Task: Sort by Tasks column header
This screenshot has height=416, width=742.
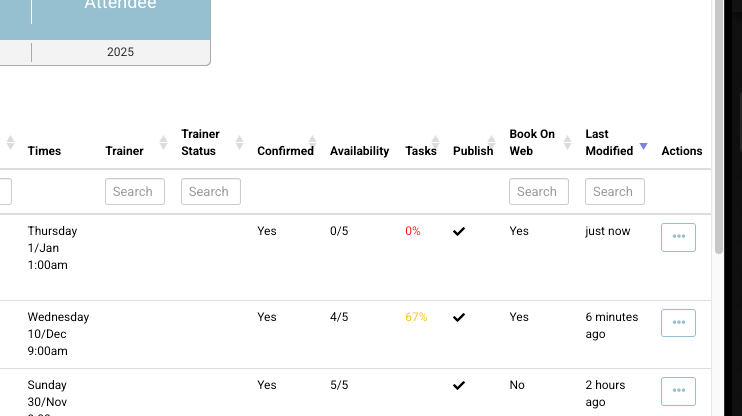Action: [421, 151]
